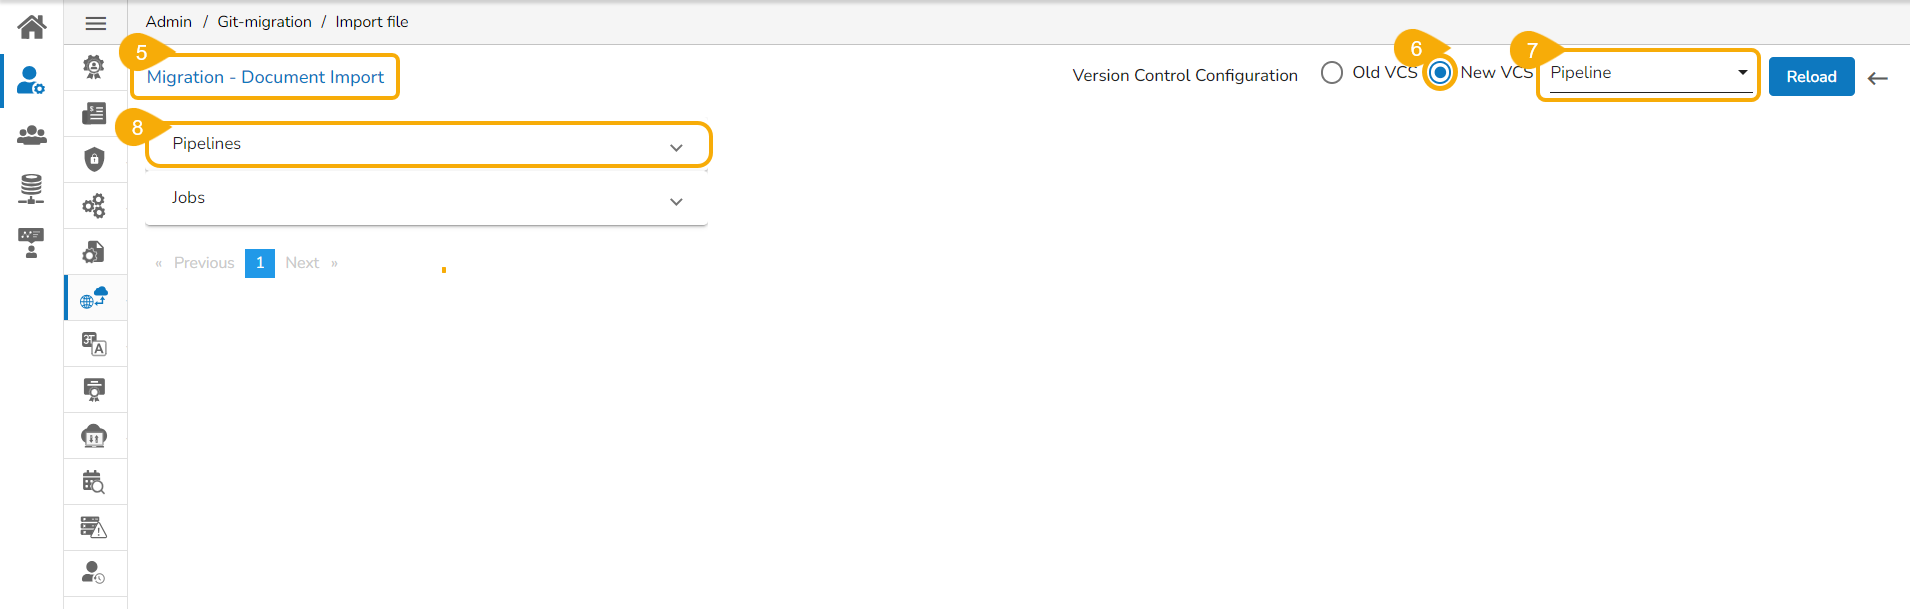Click the double gears configuration icon
Viewport: 1910px width, 609px height.
[x=94, y=206]
